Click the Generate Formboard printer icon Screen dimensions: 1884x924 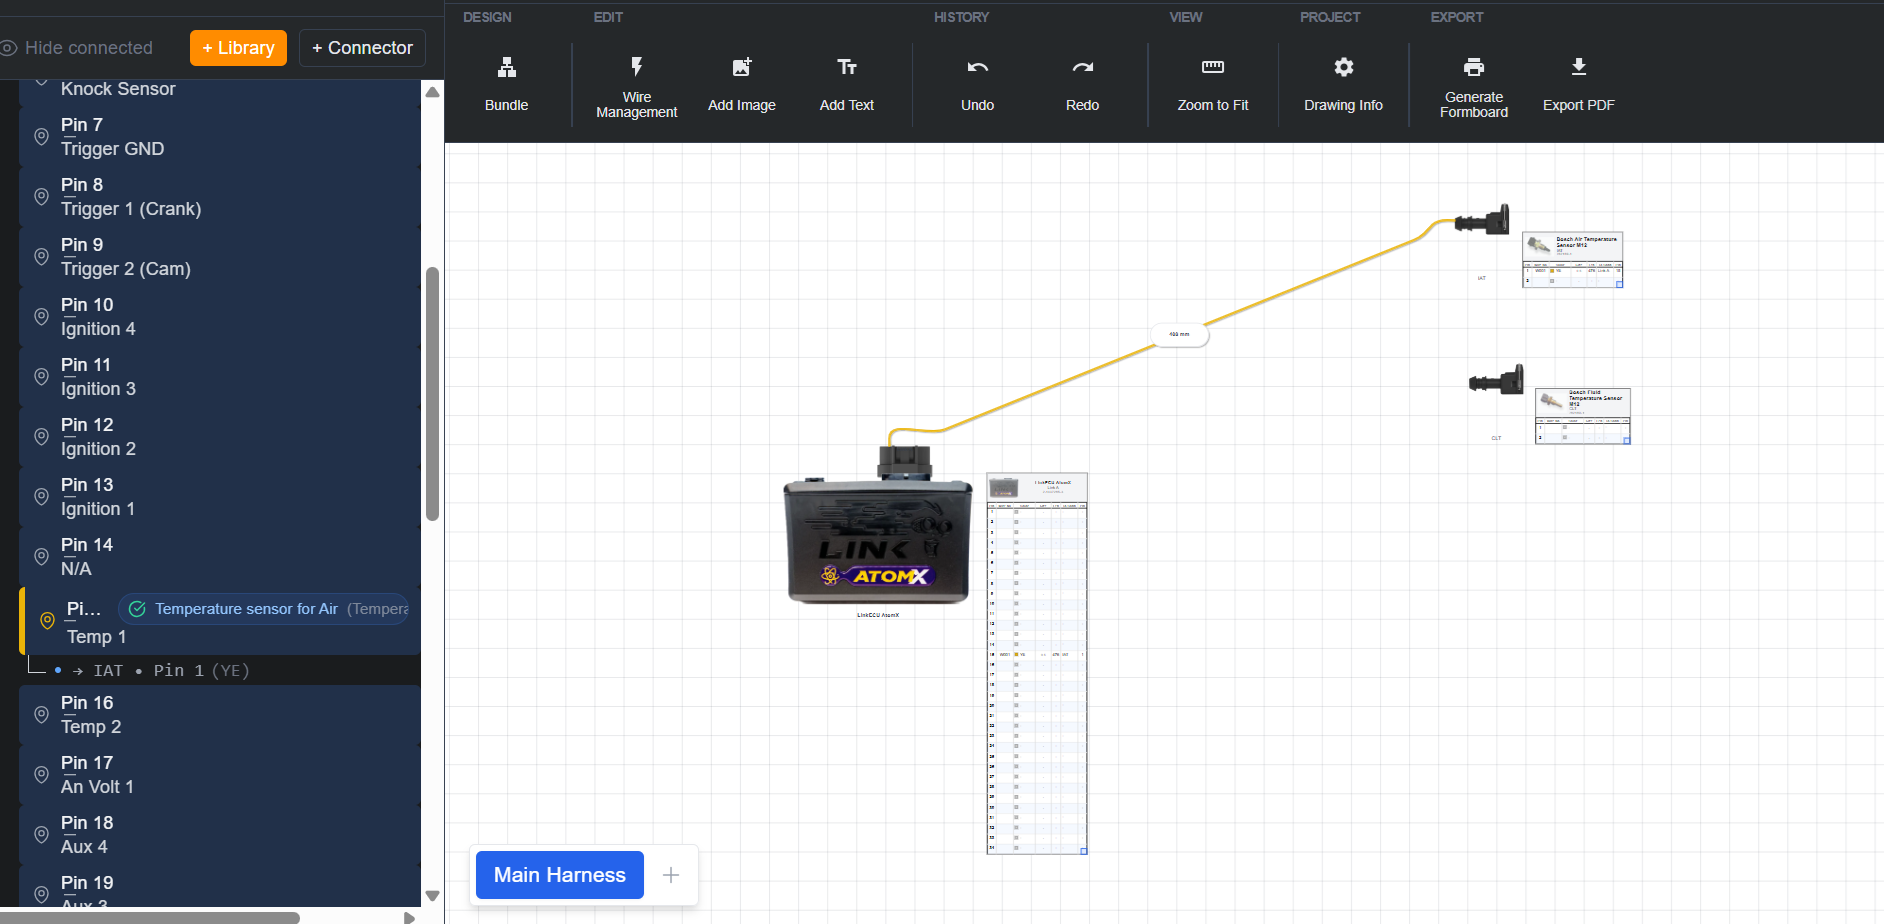tap(1474, 67)
